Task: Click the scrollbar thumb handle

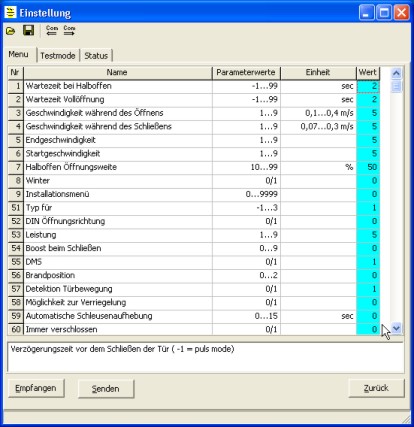Action: 396,87
